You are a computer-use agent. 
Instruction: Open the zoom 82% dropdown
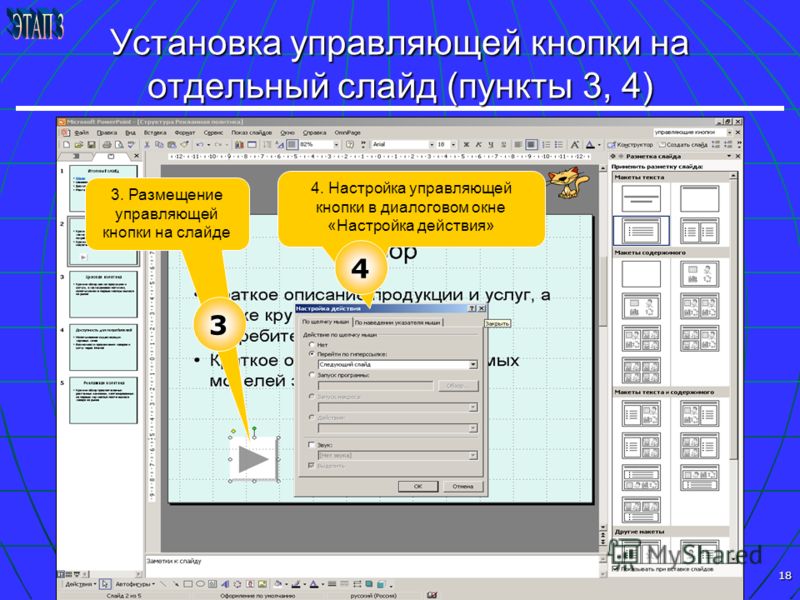coord(336,145)
